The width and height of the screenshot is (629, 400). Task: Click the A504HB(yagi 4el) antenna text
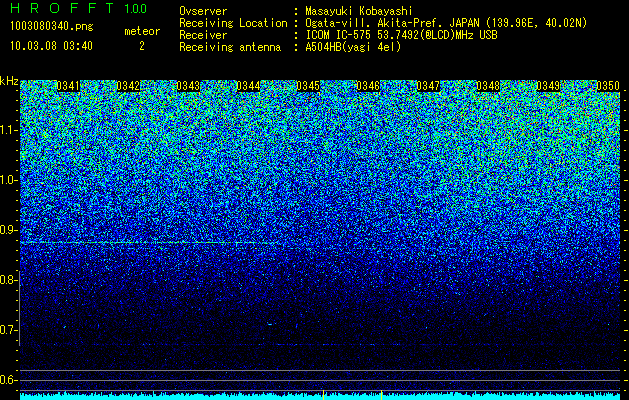353,47
